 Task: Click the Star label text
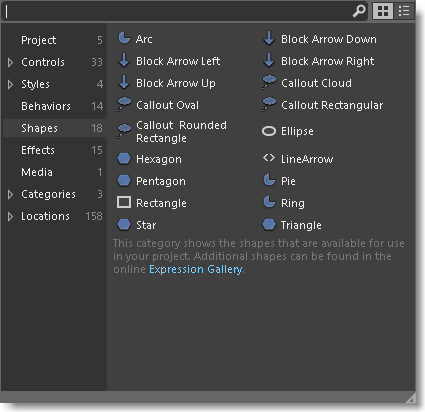tap(146, 225)
